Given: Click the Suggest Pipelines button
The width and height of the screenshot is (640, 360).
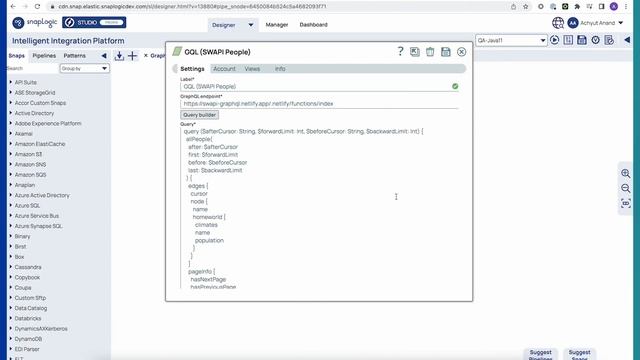Looking at the screenshot, I should click(540, 354).
